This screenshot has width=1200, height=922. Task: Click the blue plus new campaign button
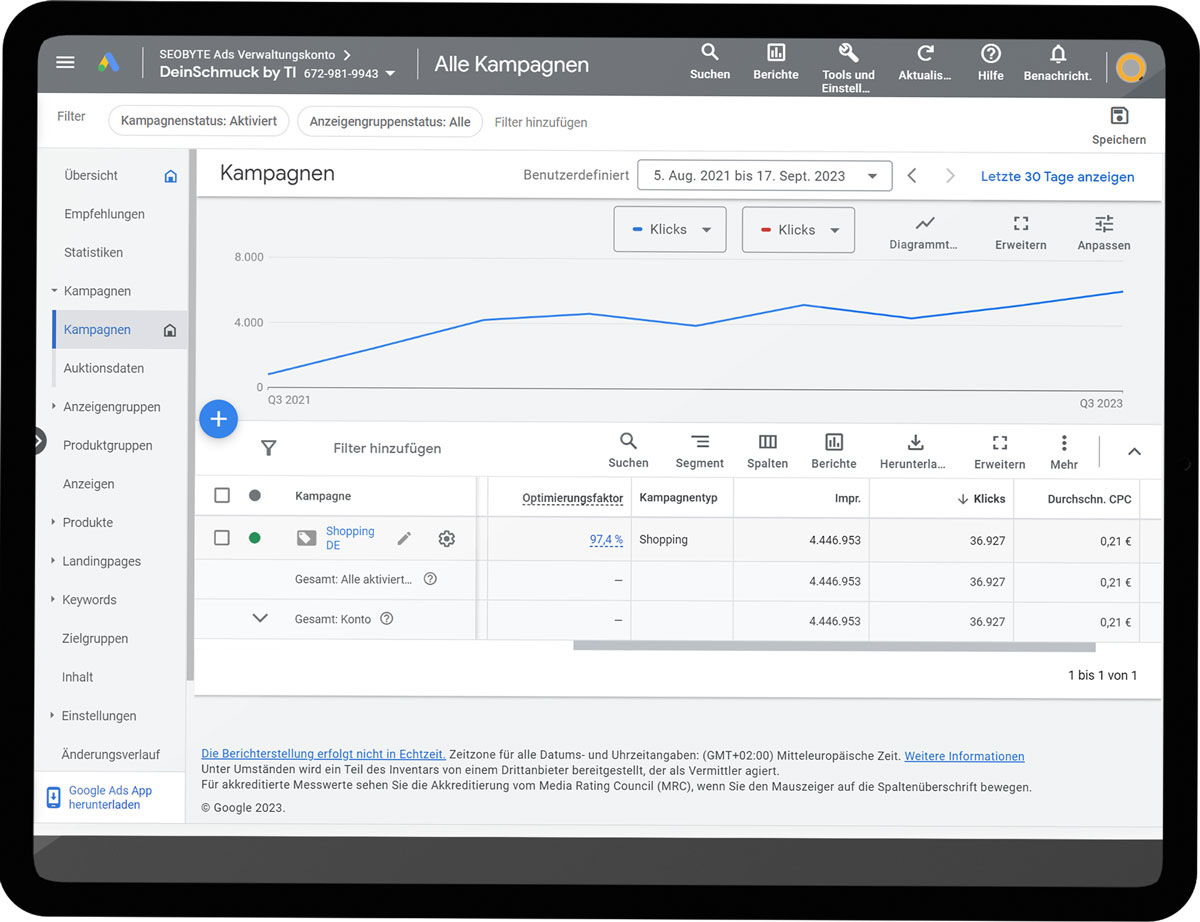coord(219,419)
